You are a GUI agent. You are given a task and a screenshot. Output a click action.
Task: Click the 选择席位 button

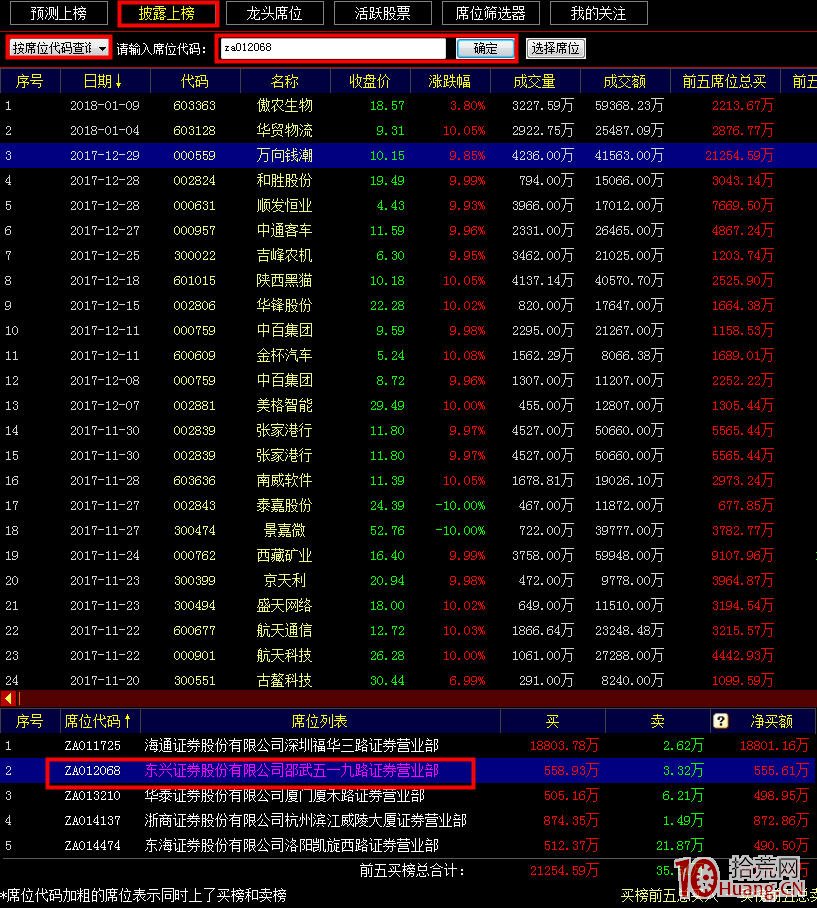[x=556, y=49]
